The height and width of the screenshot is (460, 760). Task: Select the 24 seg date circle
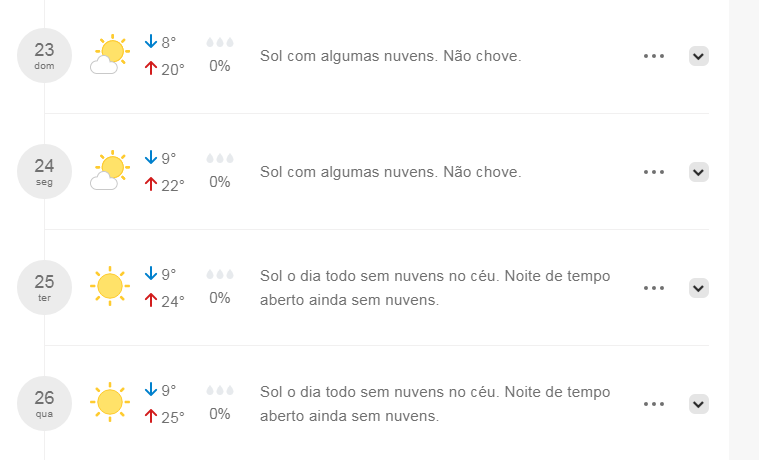pos(45,171)
